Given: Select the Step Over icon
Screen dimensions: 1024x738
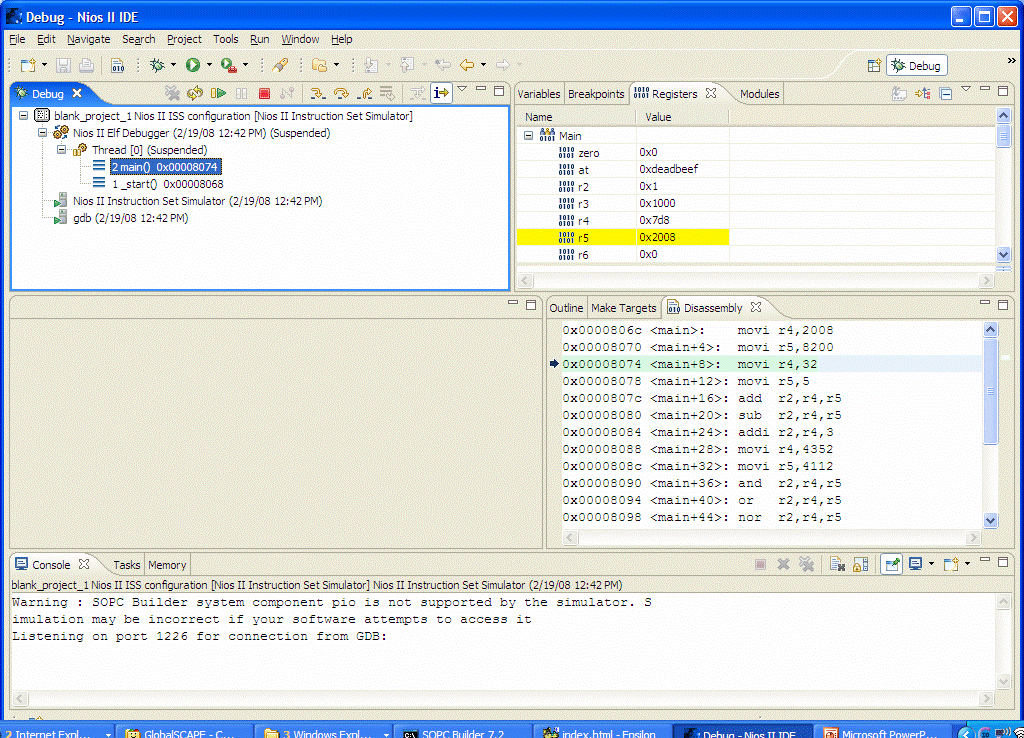Looking at the screenshot, I should coord(340,92).
